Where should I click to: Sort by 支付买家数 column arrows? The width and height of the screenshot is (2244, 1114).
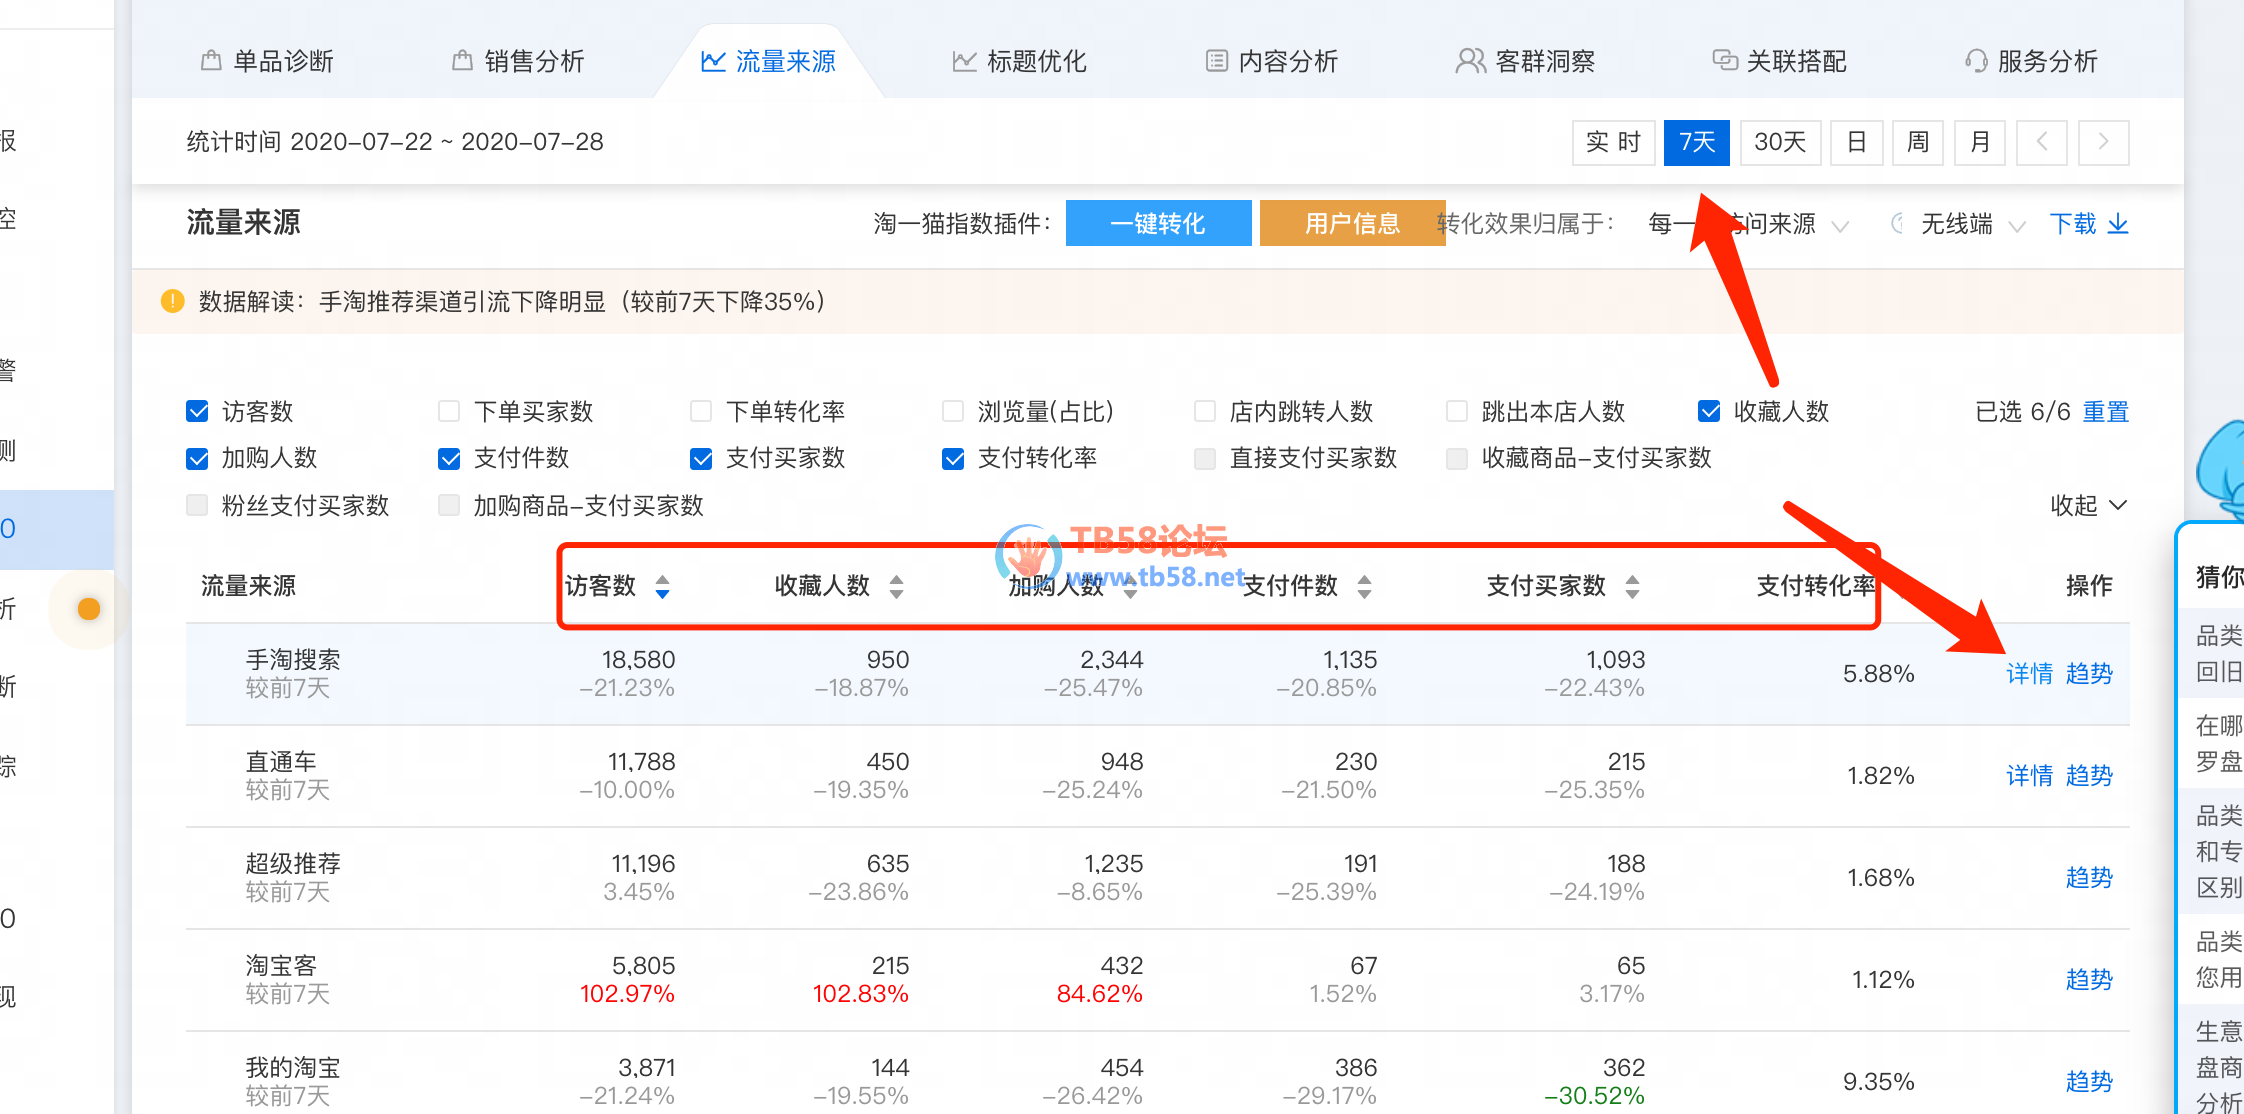tap(1632, 586)
